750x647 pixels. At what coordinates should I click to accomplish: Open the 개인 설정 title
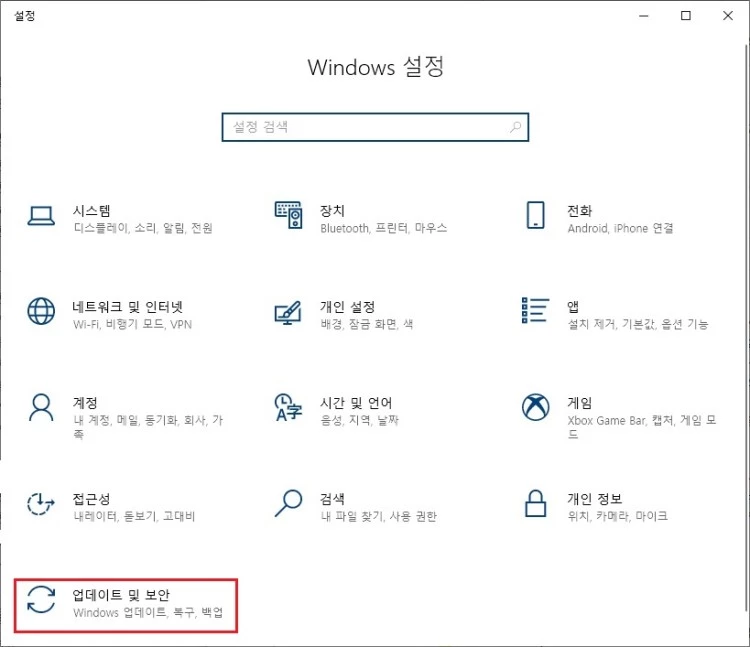pyautogui.click(x=347, y=307)
